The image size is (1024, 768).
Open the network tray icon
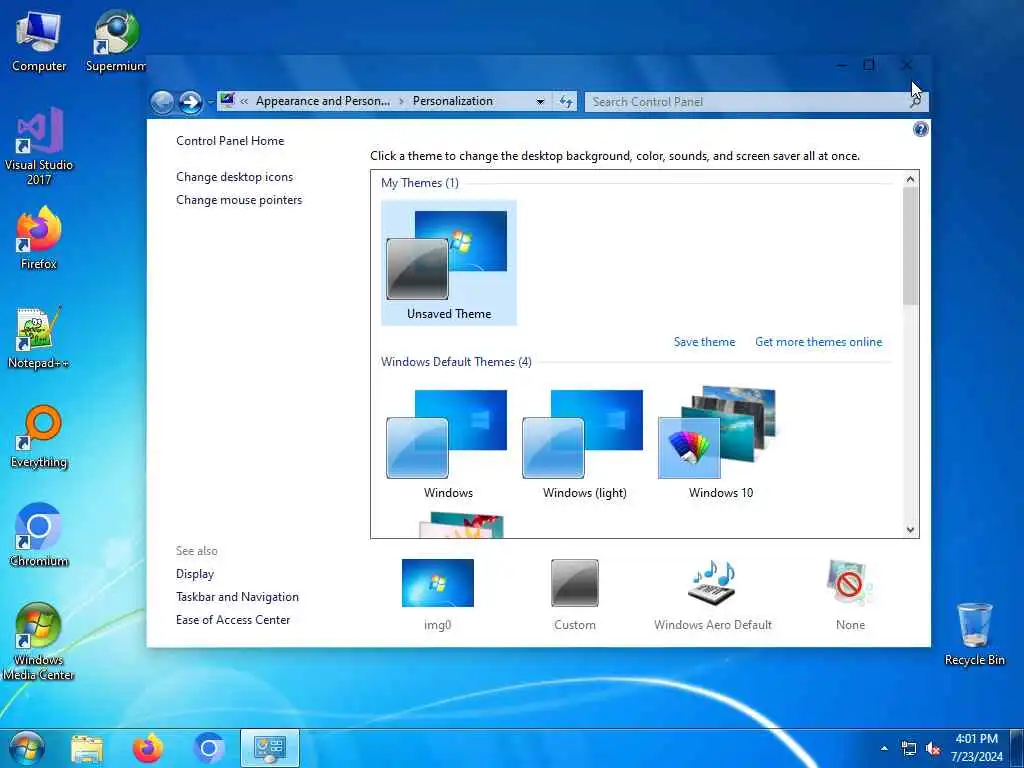coord(908,748)
